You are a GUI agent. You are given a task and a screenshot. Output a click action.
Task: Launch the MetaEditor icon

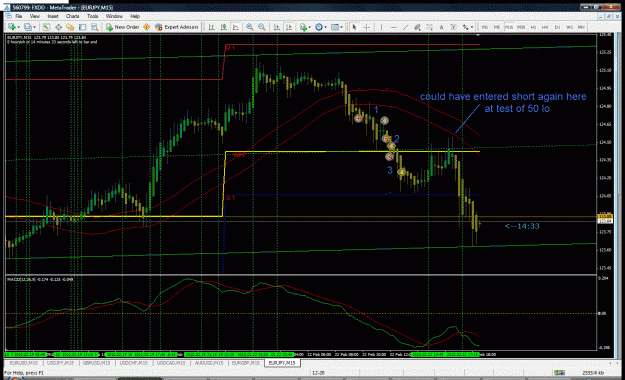click(x=146, y=27)
